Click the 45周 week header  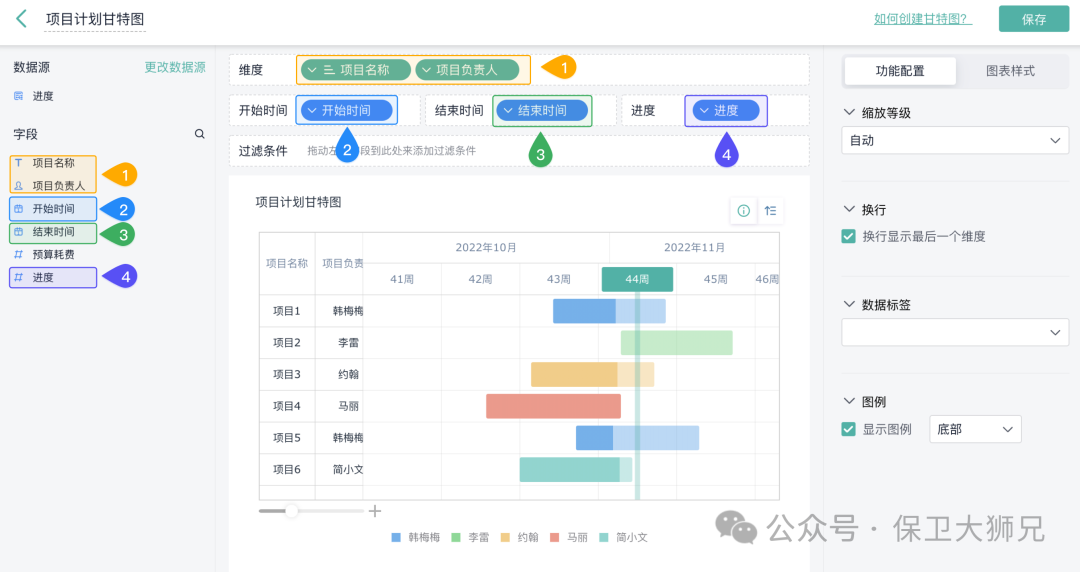coord(716,279)
